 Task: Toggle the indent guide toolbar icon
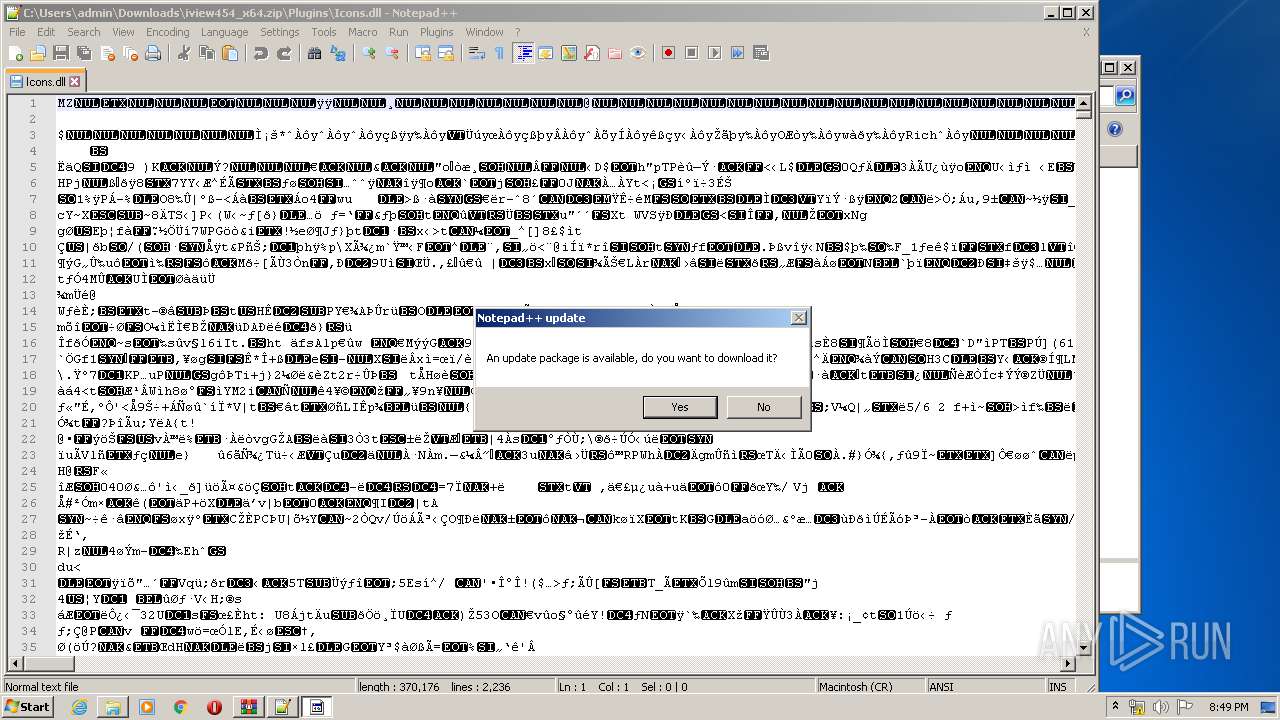click(523, 53)
